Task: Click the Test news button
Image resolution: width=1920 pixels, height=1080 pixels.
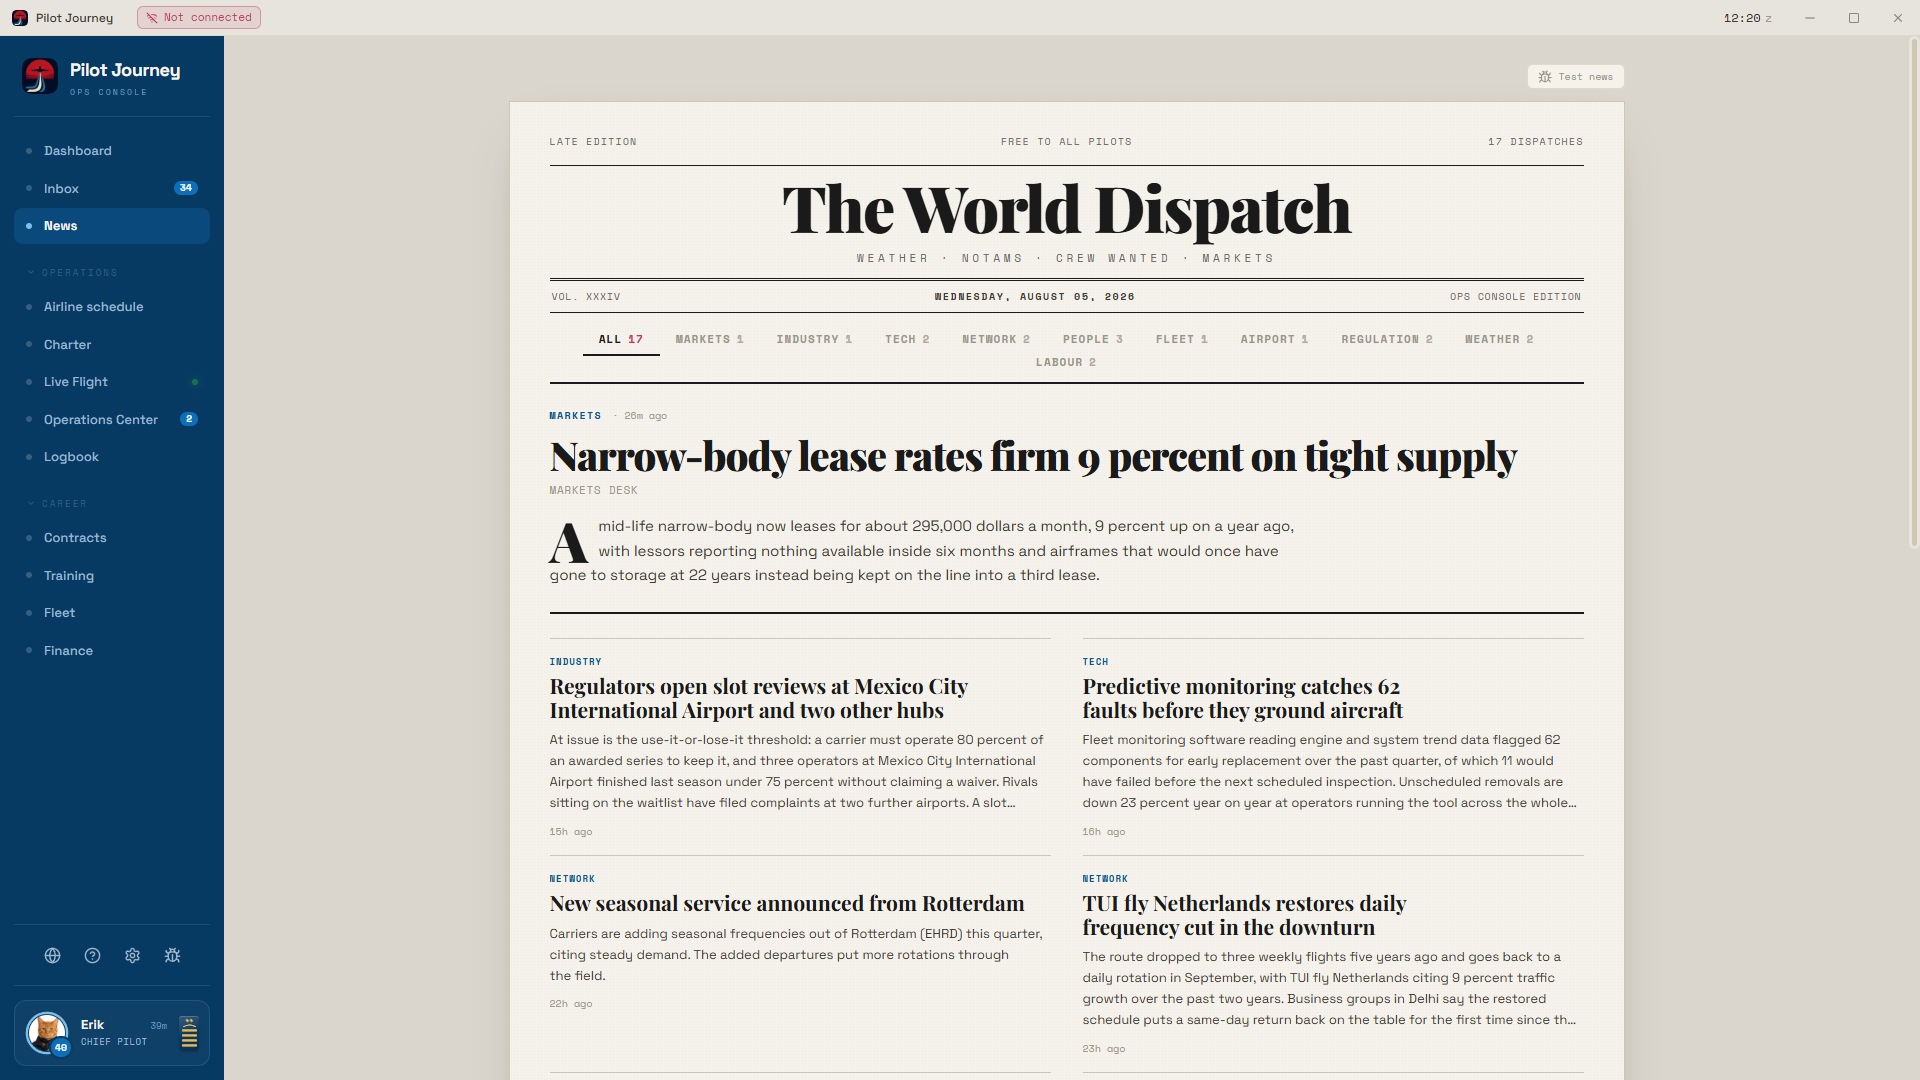Action: pyautogui.click(x=1575, y=77)
